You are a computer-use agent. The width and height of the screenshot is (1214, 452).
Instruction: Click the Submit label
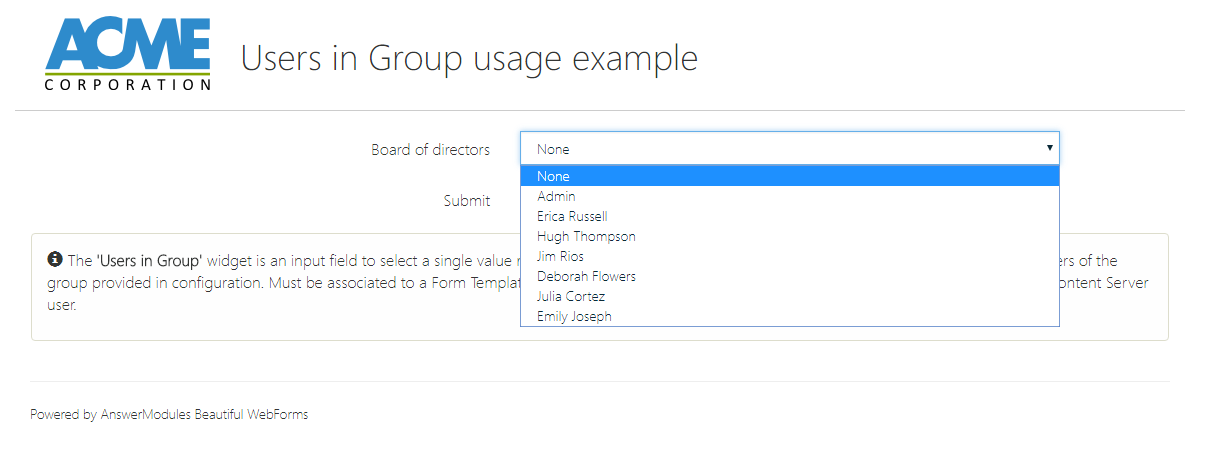click(x=467, y=201)
